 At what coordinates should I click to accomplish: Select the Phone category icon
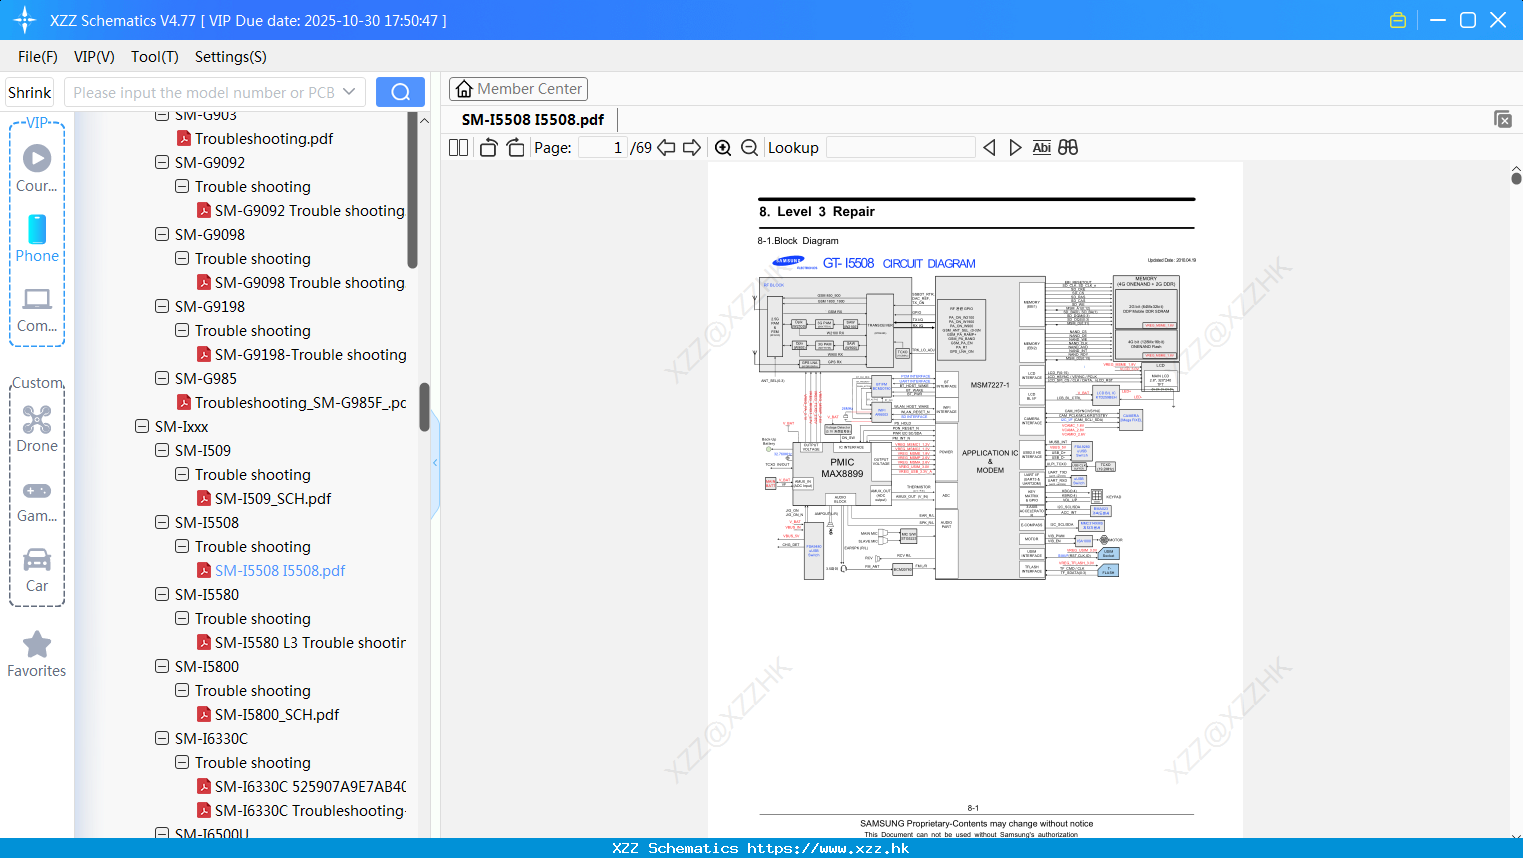pos(37,238)
